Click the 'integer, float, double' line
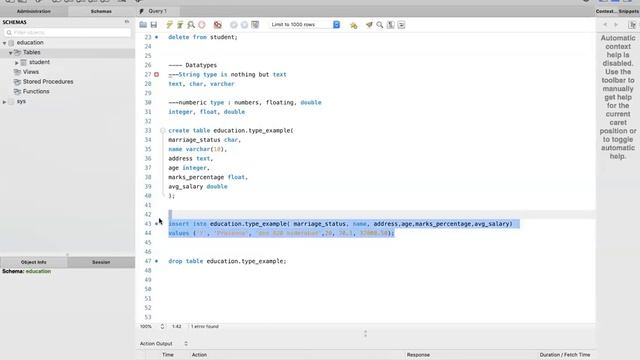Image resolution: width=640 pixels, height=360 pixels. [x=207, y=112]
